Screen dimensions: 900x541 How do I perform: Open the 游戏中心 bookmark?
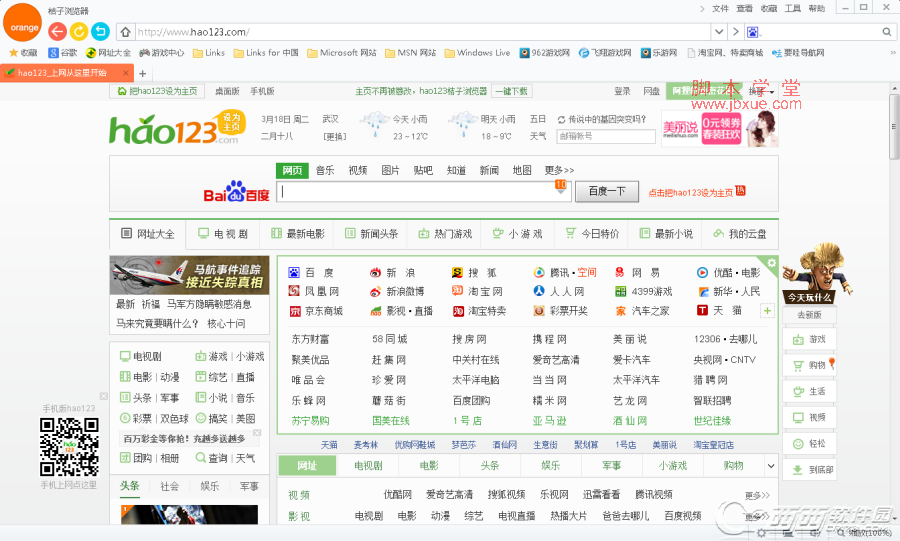(161, 53)
